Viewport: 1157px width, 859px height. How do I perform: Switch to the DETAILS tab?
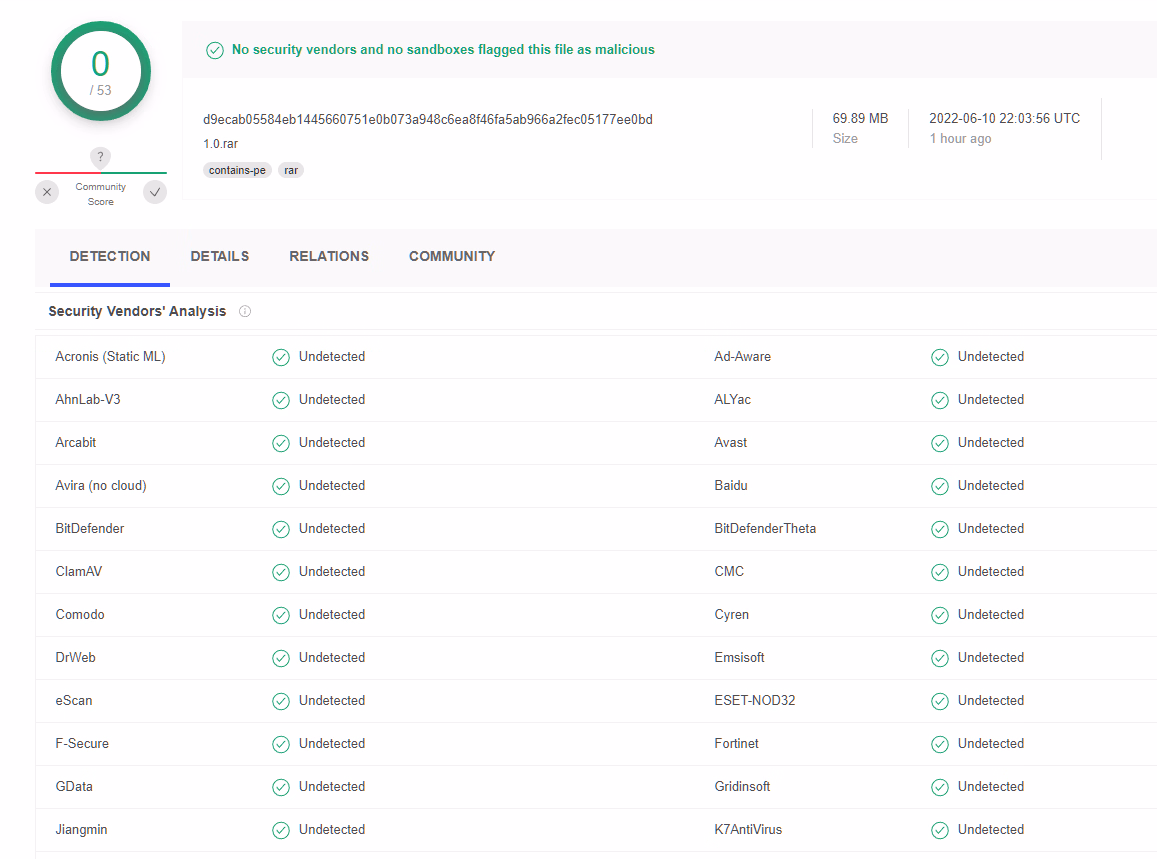pos(220,256)
